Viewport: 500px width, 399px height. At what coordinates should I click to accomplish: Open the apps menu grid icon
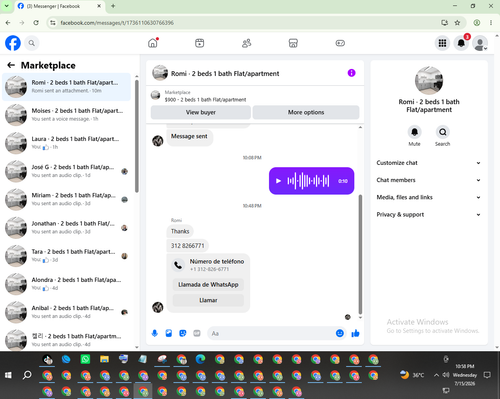click(442, 43)
